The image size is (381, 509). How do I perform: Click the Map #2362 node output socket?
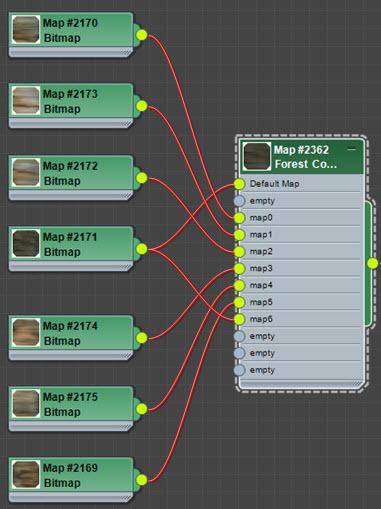click(373, 263)
